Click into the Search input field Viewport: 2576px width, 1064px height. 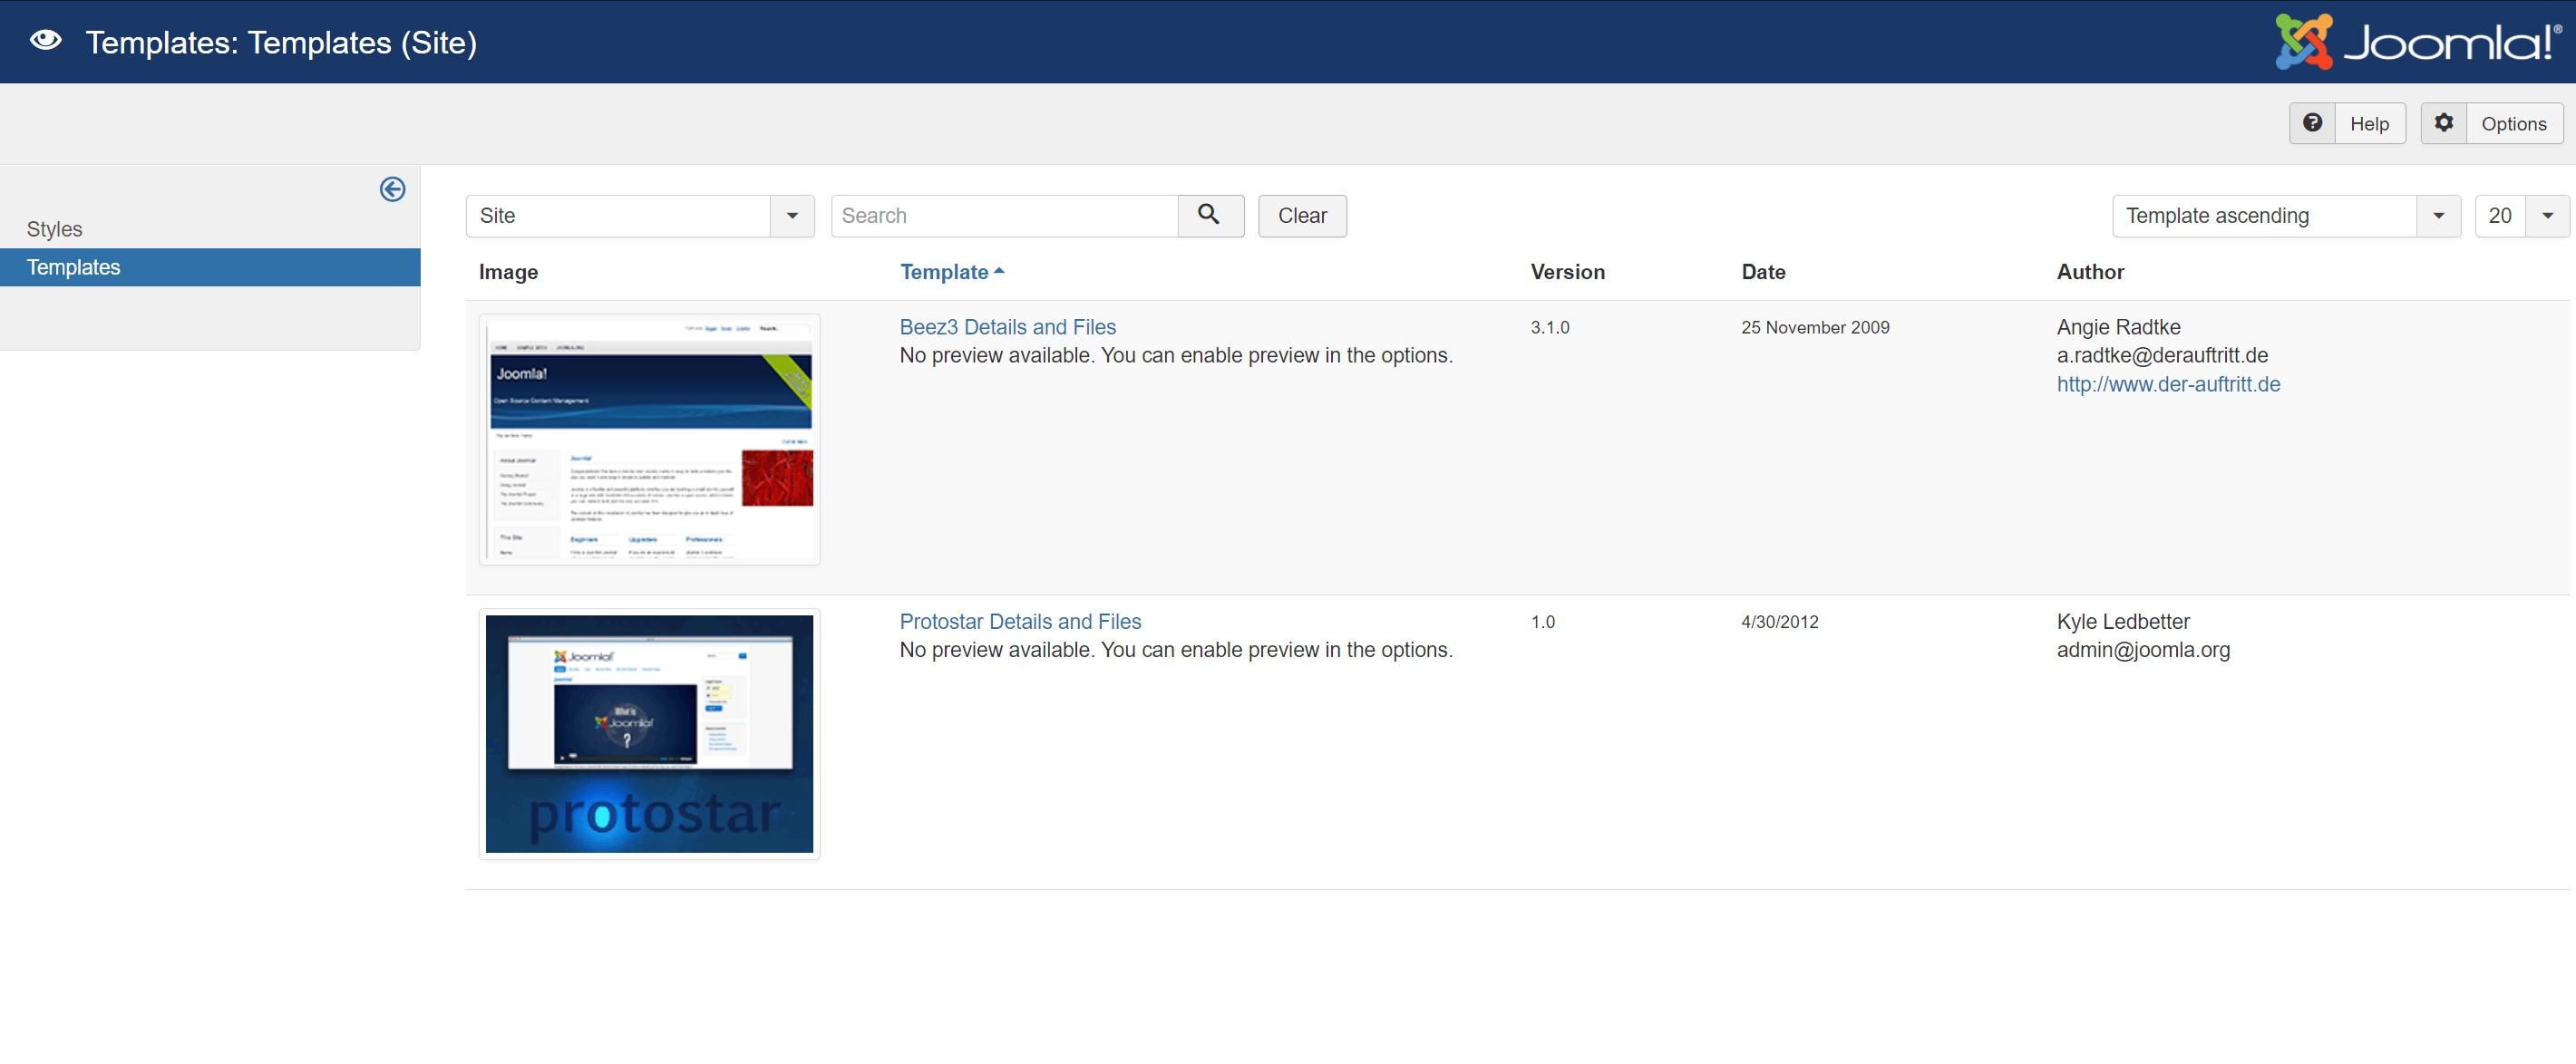[x=1004, y=215]
